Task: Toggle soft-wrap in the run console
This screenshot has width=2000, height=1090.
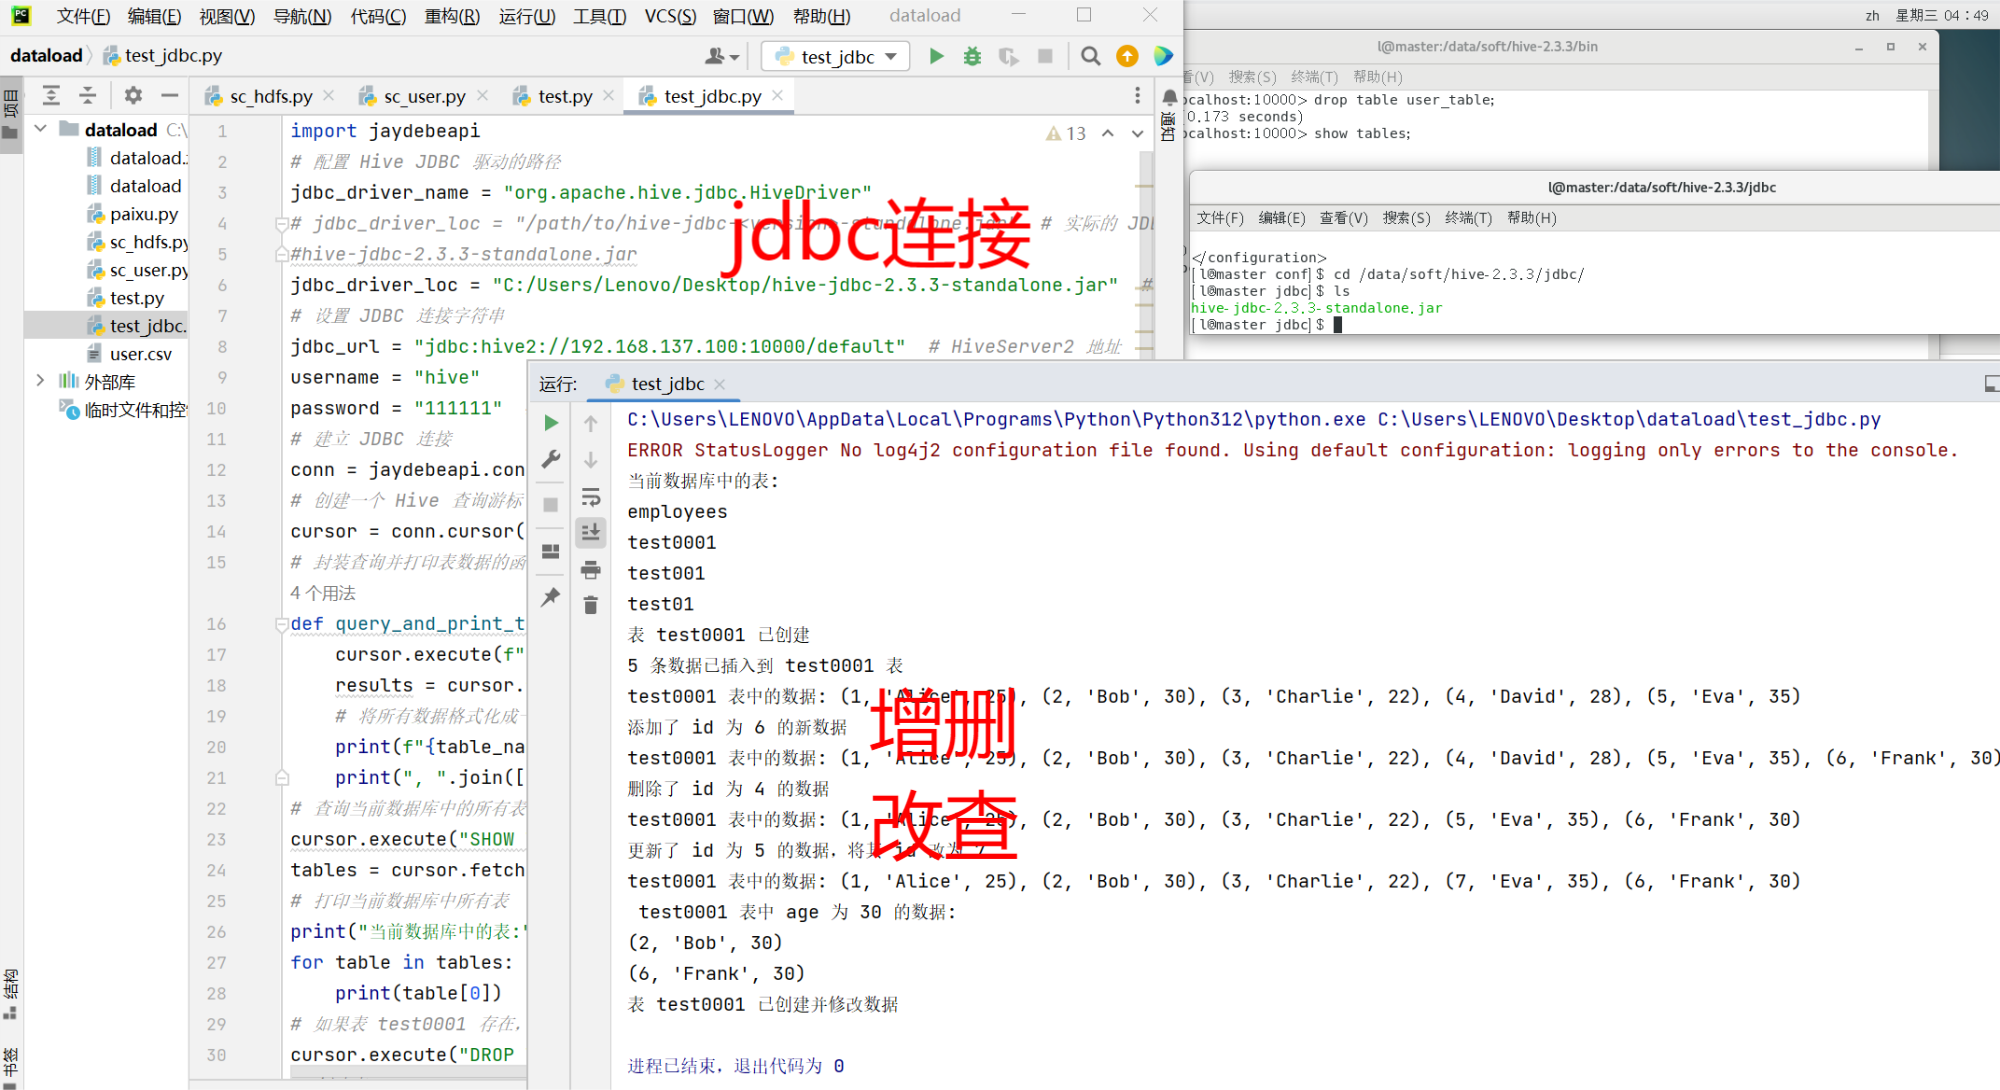Action: click(x=591, y=497)
